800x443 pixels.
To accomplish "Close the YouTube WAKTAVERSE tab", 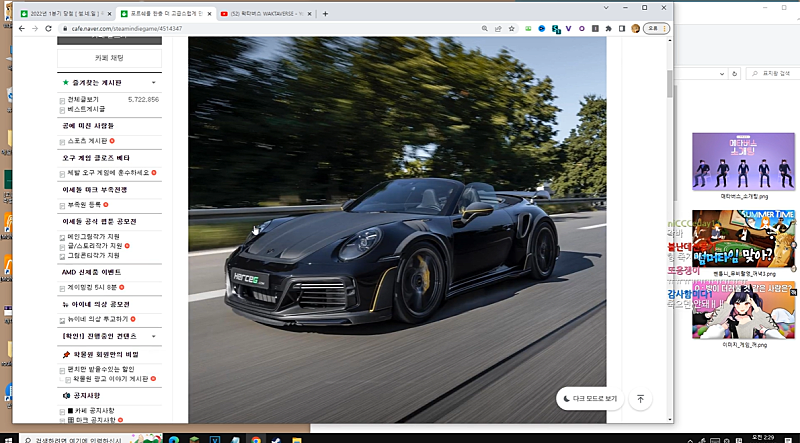I will coord(309,14).
